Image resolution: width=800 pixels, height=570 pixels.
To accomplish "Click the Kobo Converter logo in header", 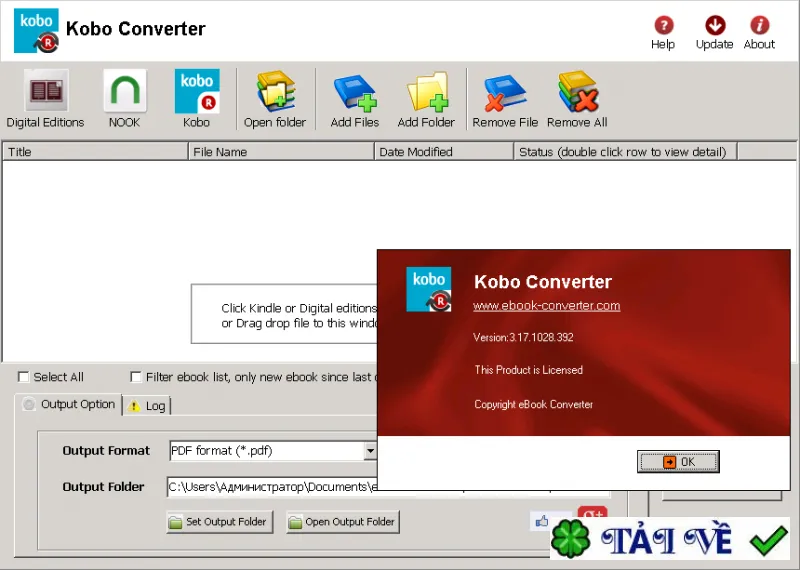I will point(36,31).
